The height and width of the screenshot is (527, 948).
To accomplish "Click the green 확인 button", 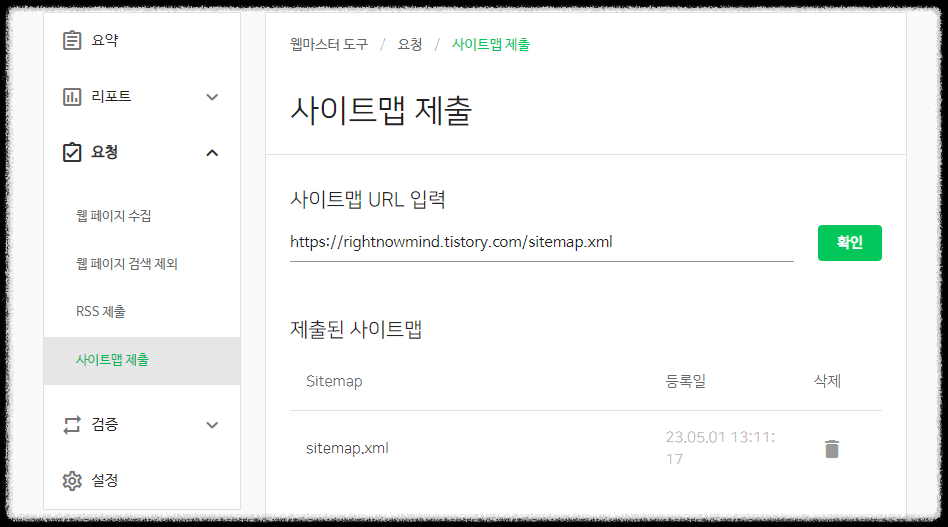I will point(849,243).
